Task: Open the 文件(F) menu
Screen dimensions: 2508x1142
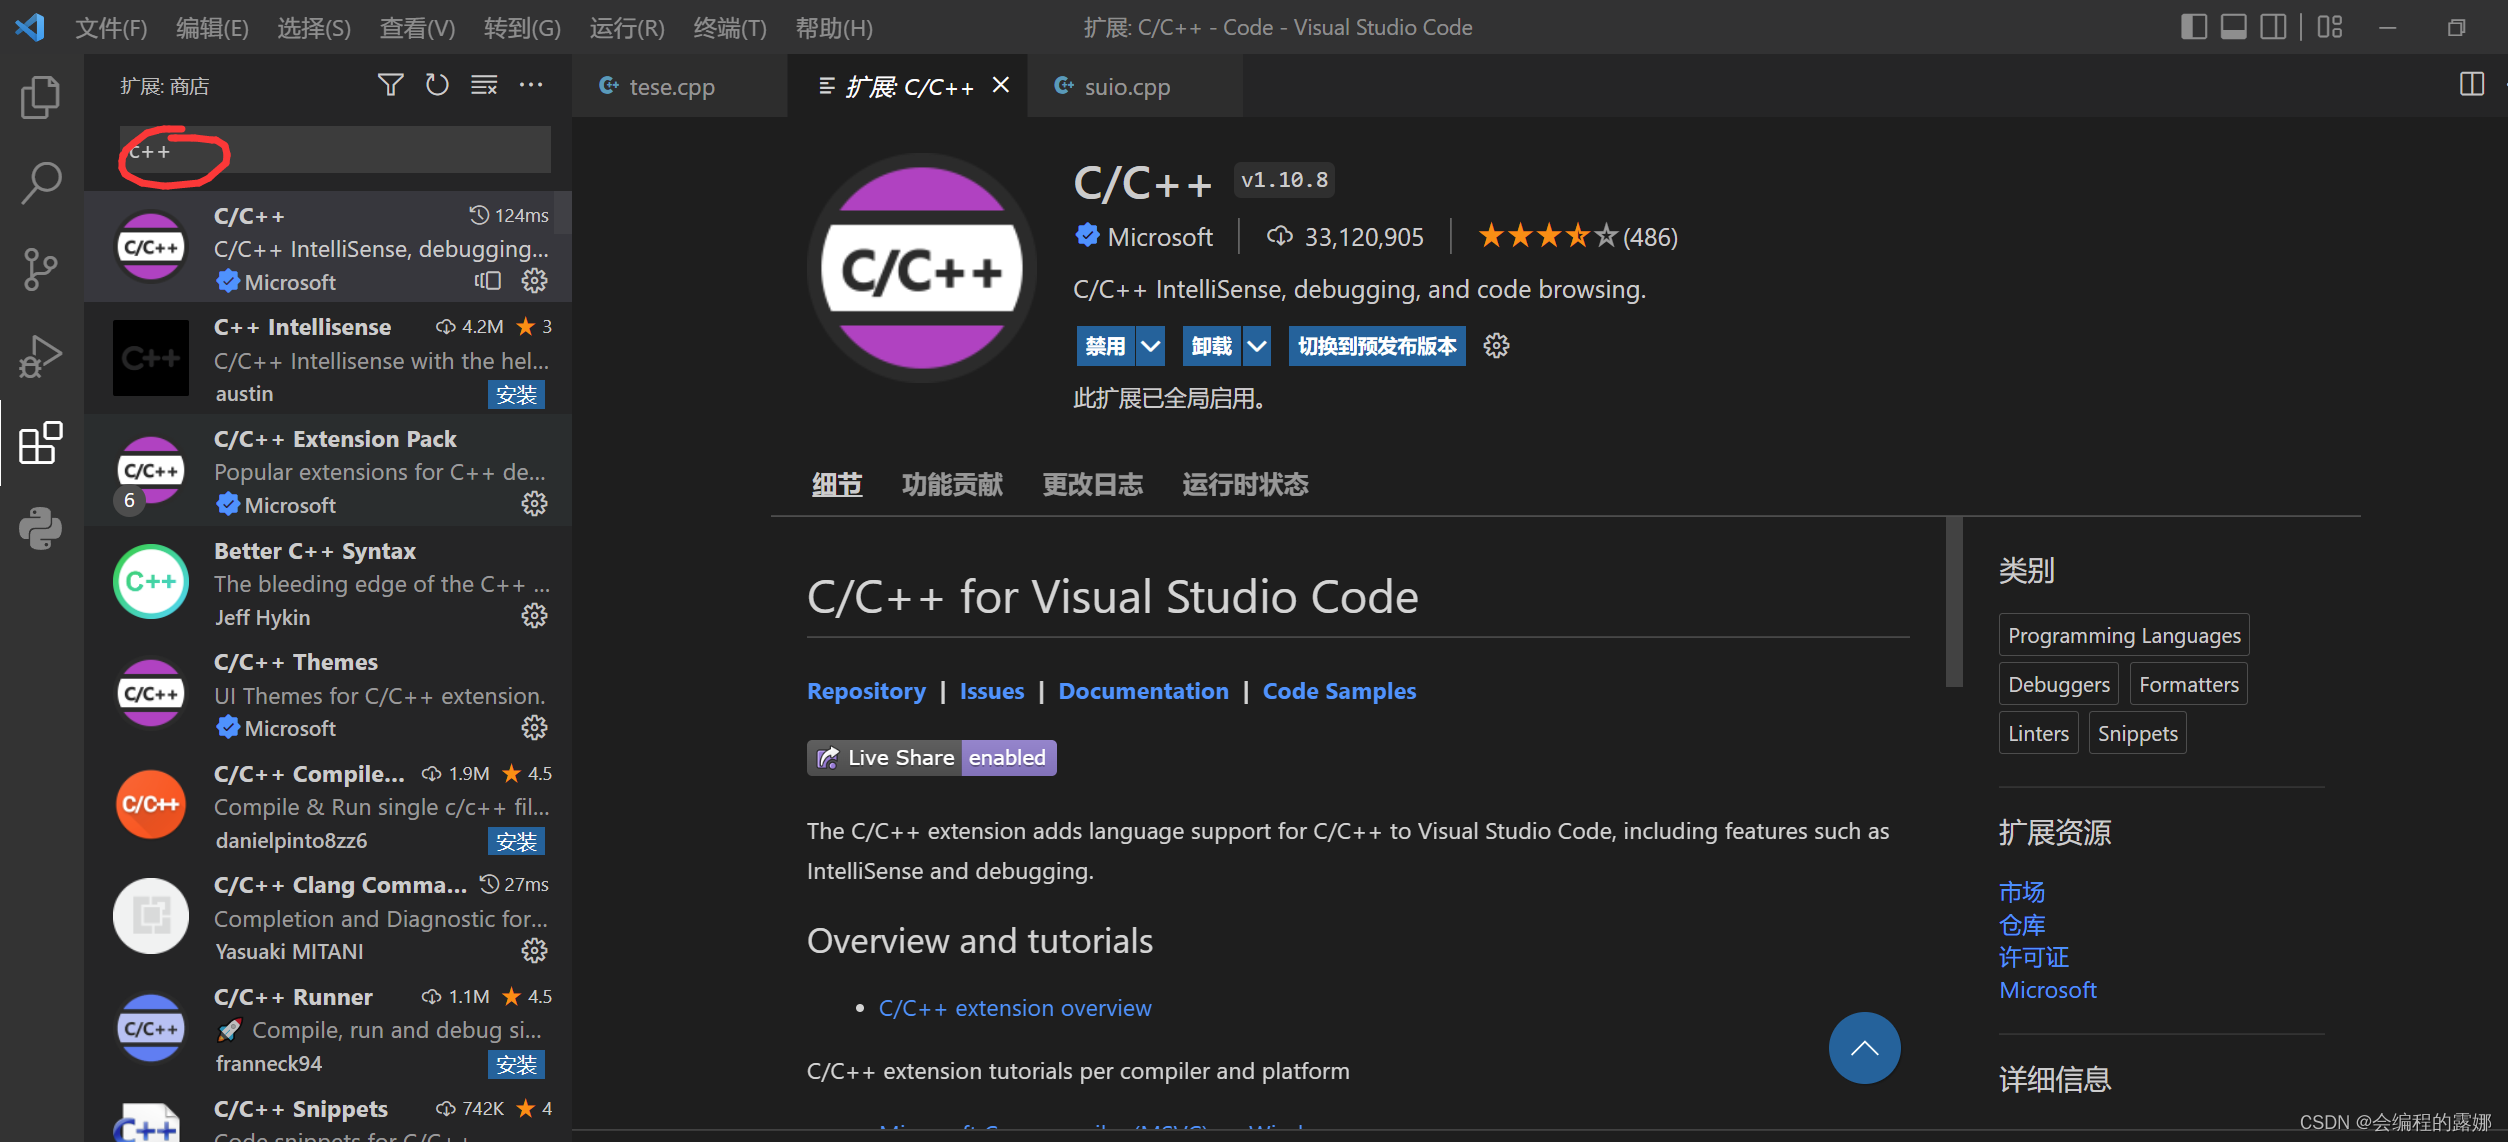Action: 111,28
